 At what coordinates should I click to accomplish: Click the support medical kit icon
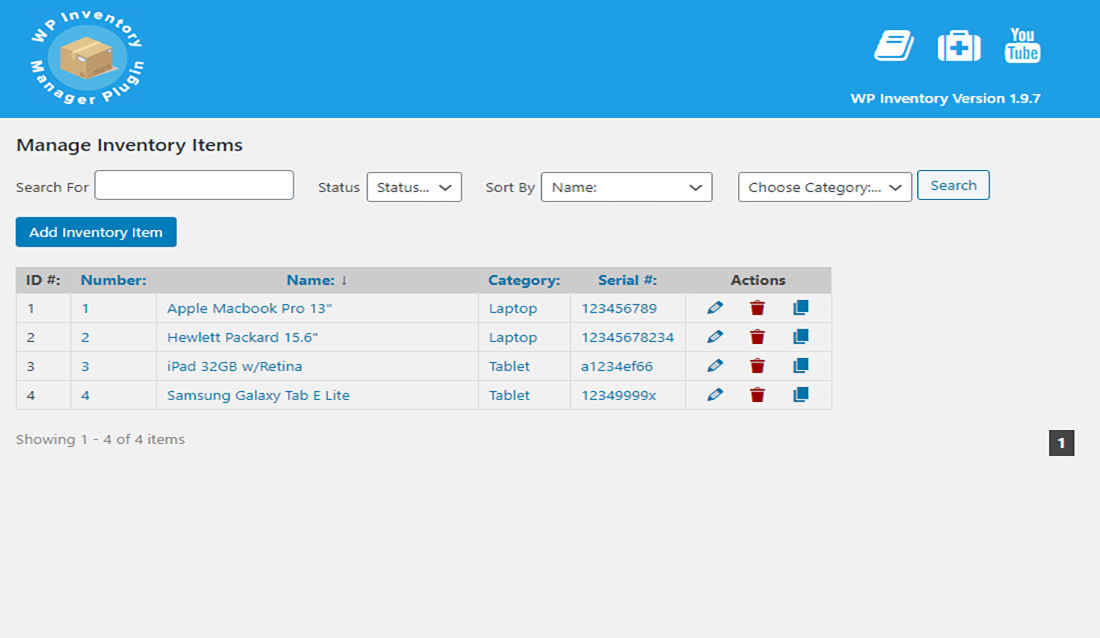pyautogui.click(x=958, y=46)
